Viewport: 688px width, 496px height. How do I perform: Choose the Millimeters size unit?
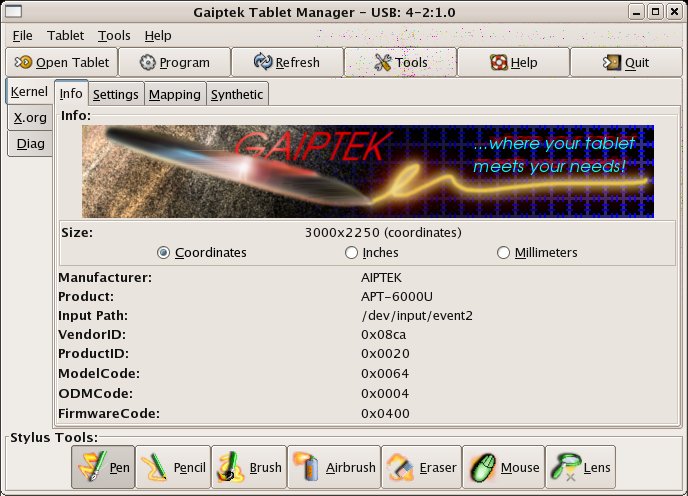point(537,253)
